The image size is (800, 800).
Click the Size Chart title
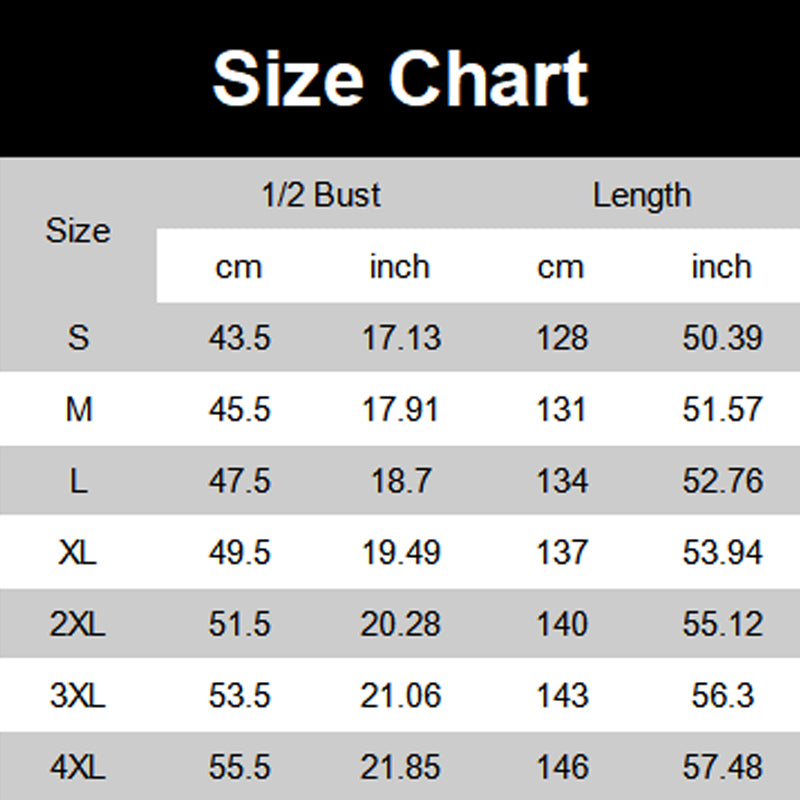click(x=400, y=79)
